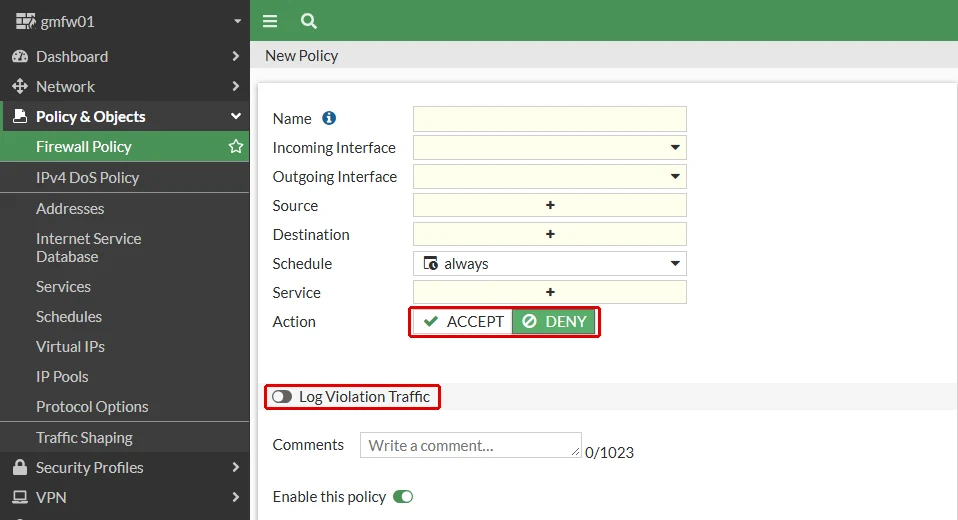
Task: Click the 0/1023 character counter
Action: 609,452
